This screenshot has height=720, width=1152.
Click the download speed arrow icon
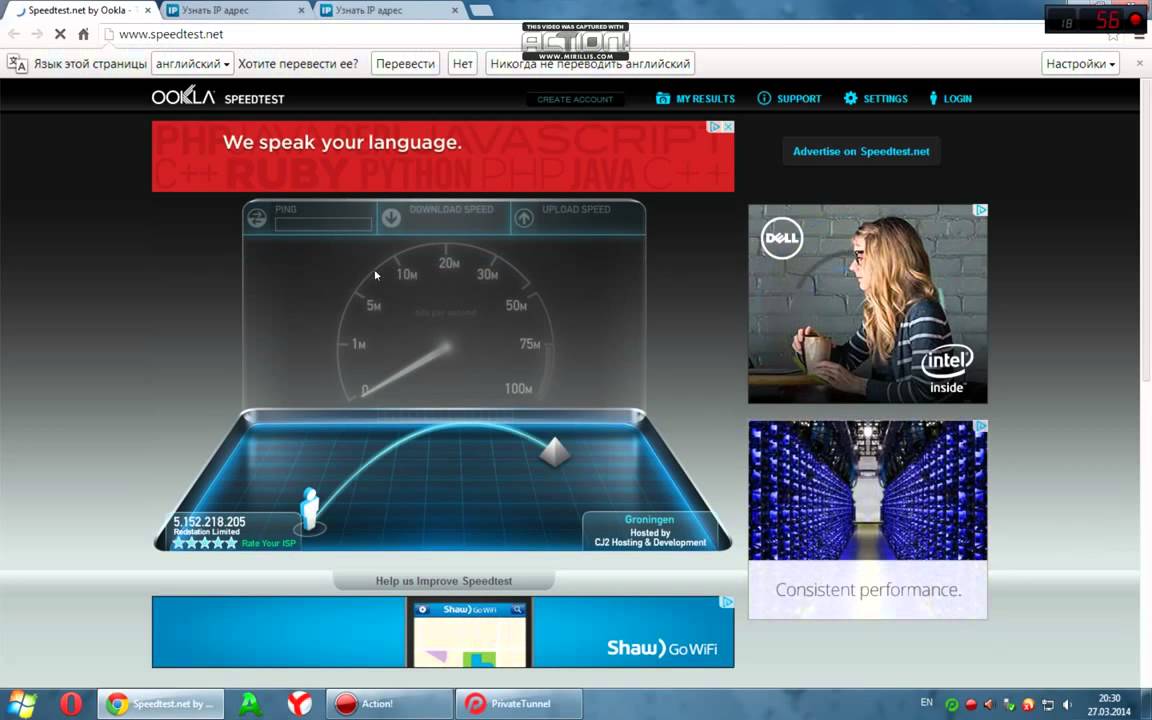point(391,217)
